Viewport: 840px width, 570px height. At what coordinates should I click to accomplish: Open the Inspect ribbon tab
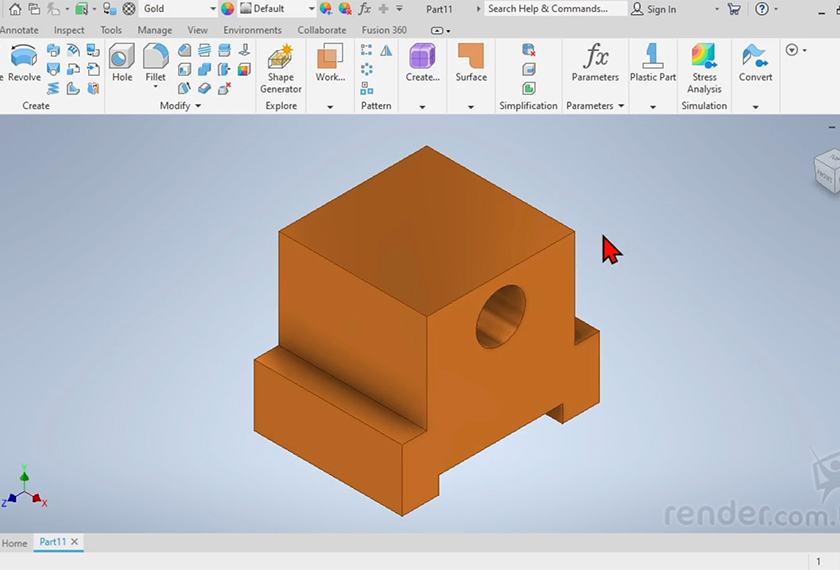coord(69,30)
